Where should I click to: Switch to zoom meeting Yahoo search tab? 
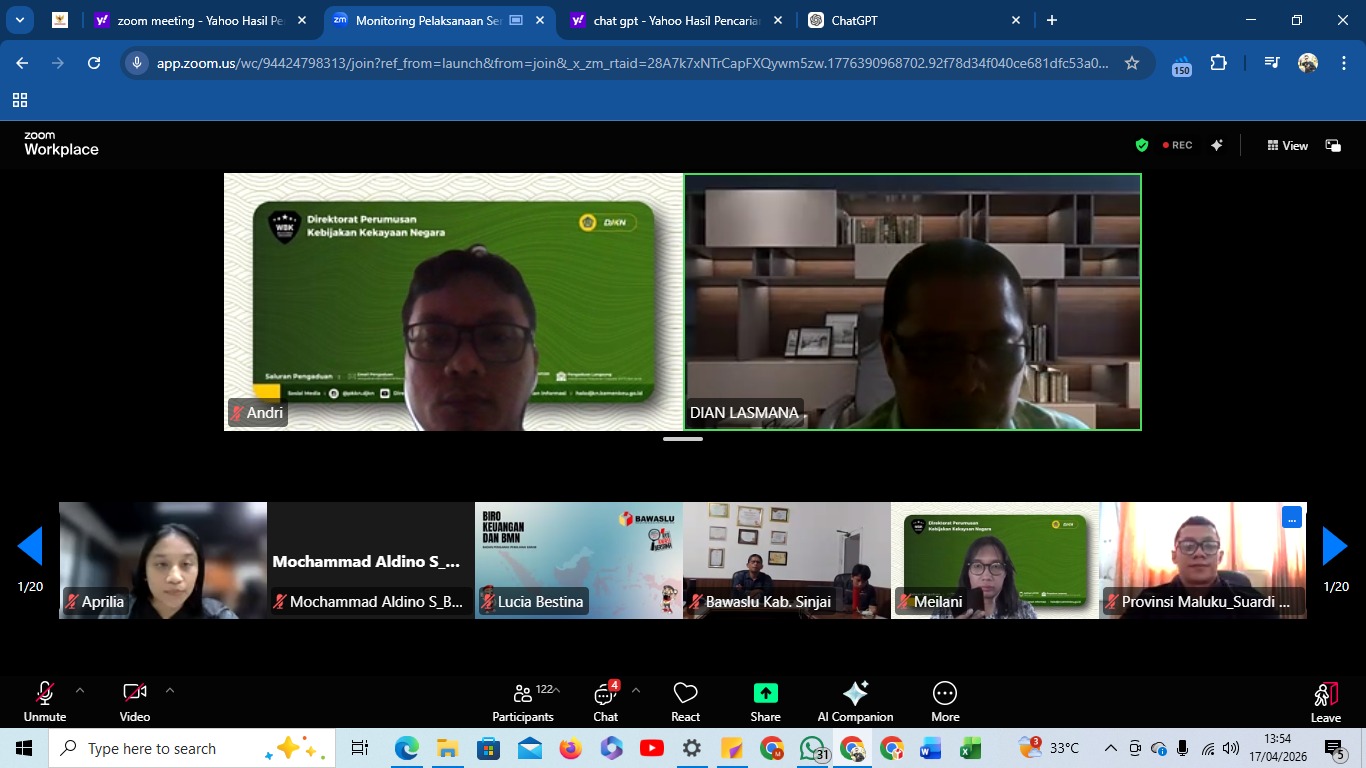198,20
